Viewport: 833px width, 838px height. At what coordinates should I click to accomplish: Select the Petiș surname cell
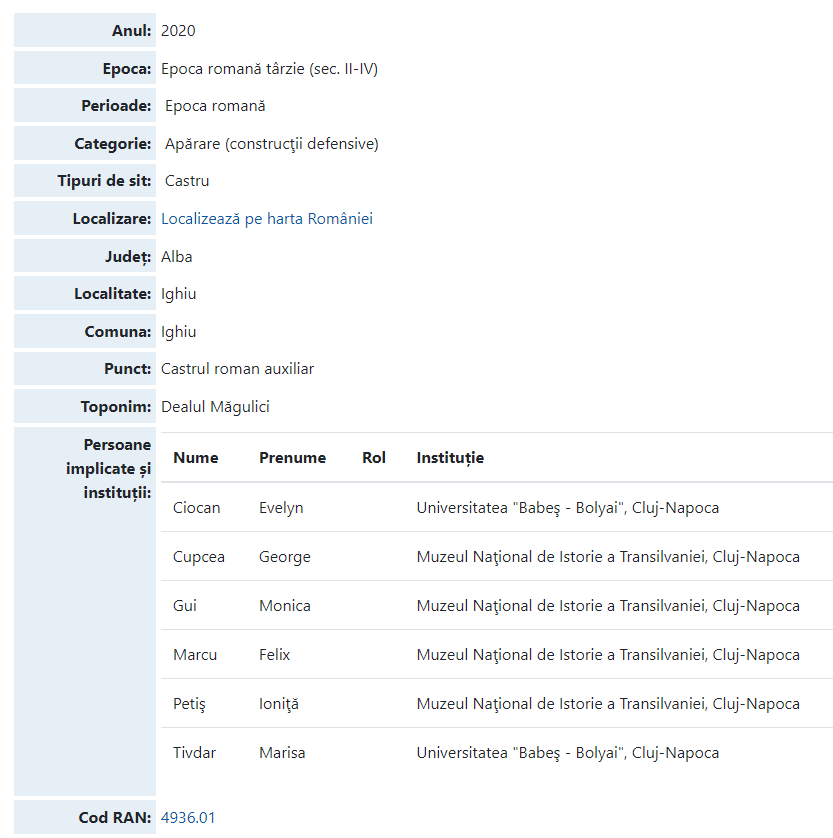pos(189,704)
